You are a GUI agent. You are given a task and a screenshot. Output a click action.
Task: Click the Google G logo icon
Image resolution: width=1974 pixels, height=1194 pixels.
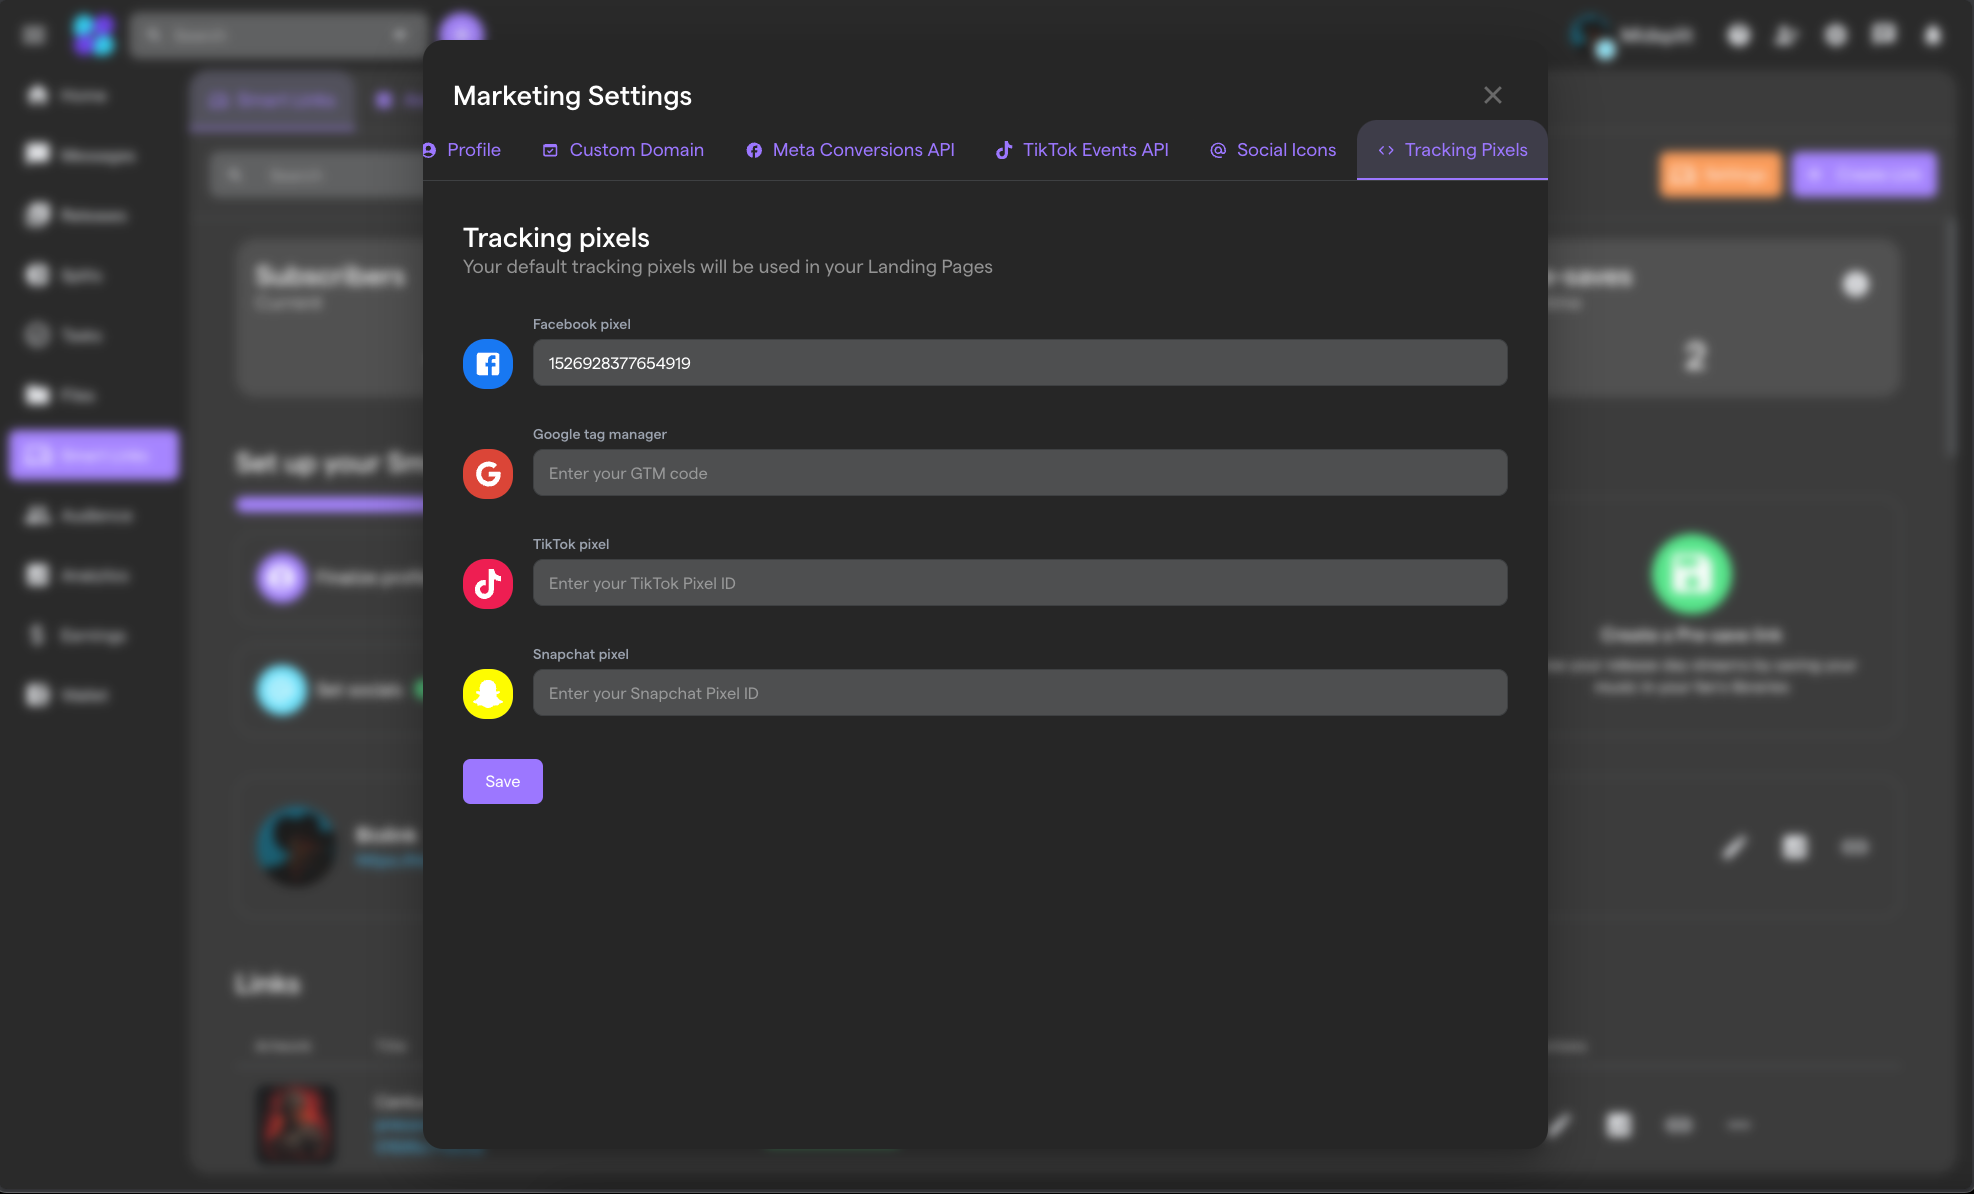[x=488, y=474]
